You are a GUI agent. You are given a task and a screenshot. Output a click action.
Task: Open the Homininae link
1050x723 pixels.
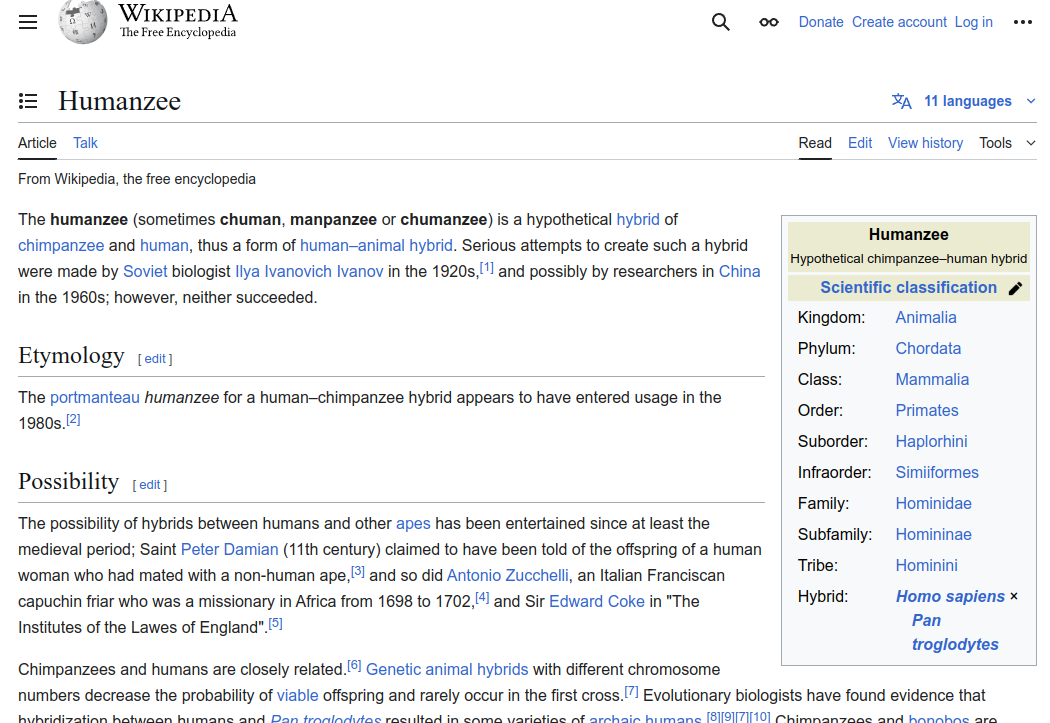pyautogui.click(x=933, y=535)
